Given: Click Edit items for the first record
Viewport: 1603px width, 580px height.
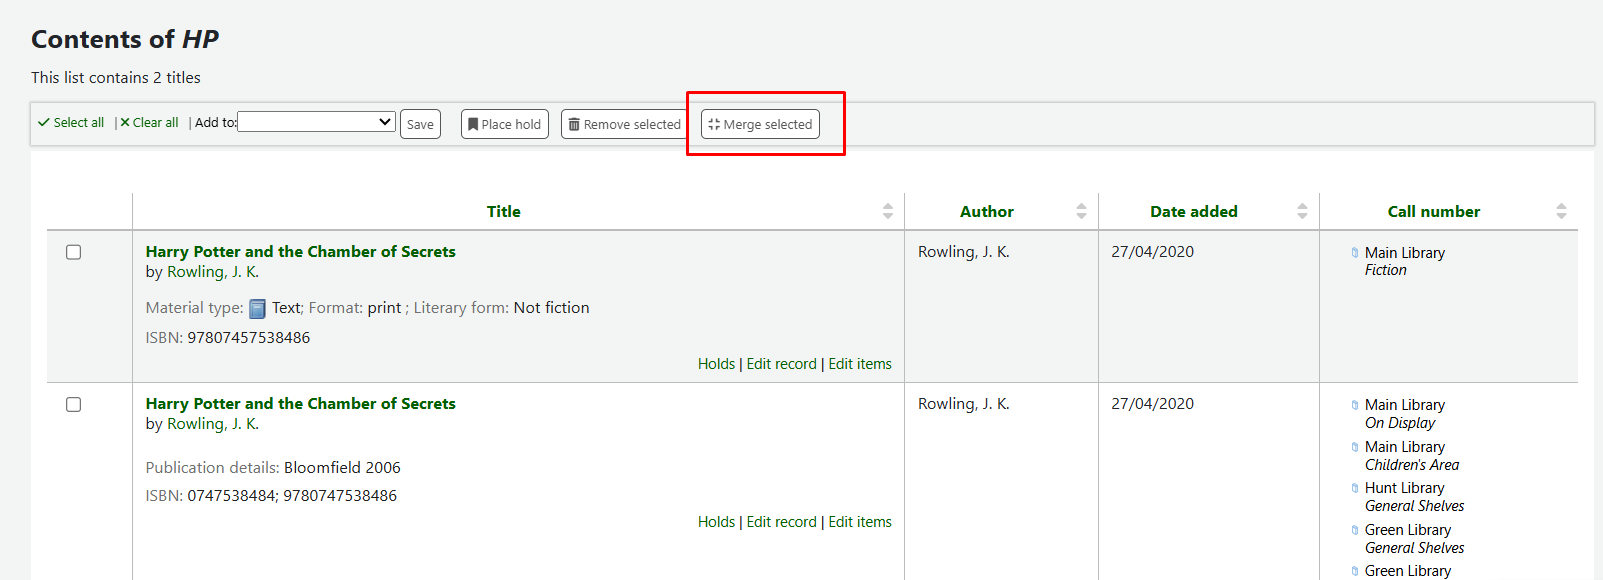Looking at the screenshot, I should click(x=860, y=364).
